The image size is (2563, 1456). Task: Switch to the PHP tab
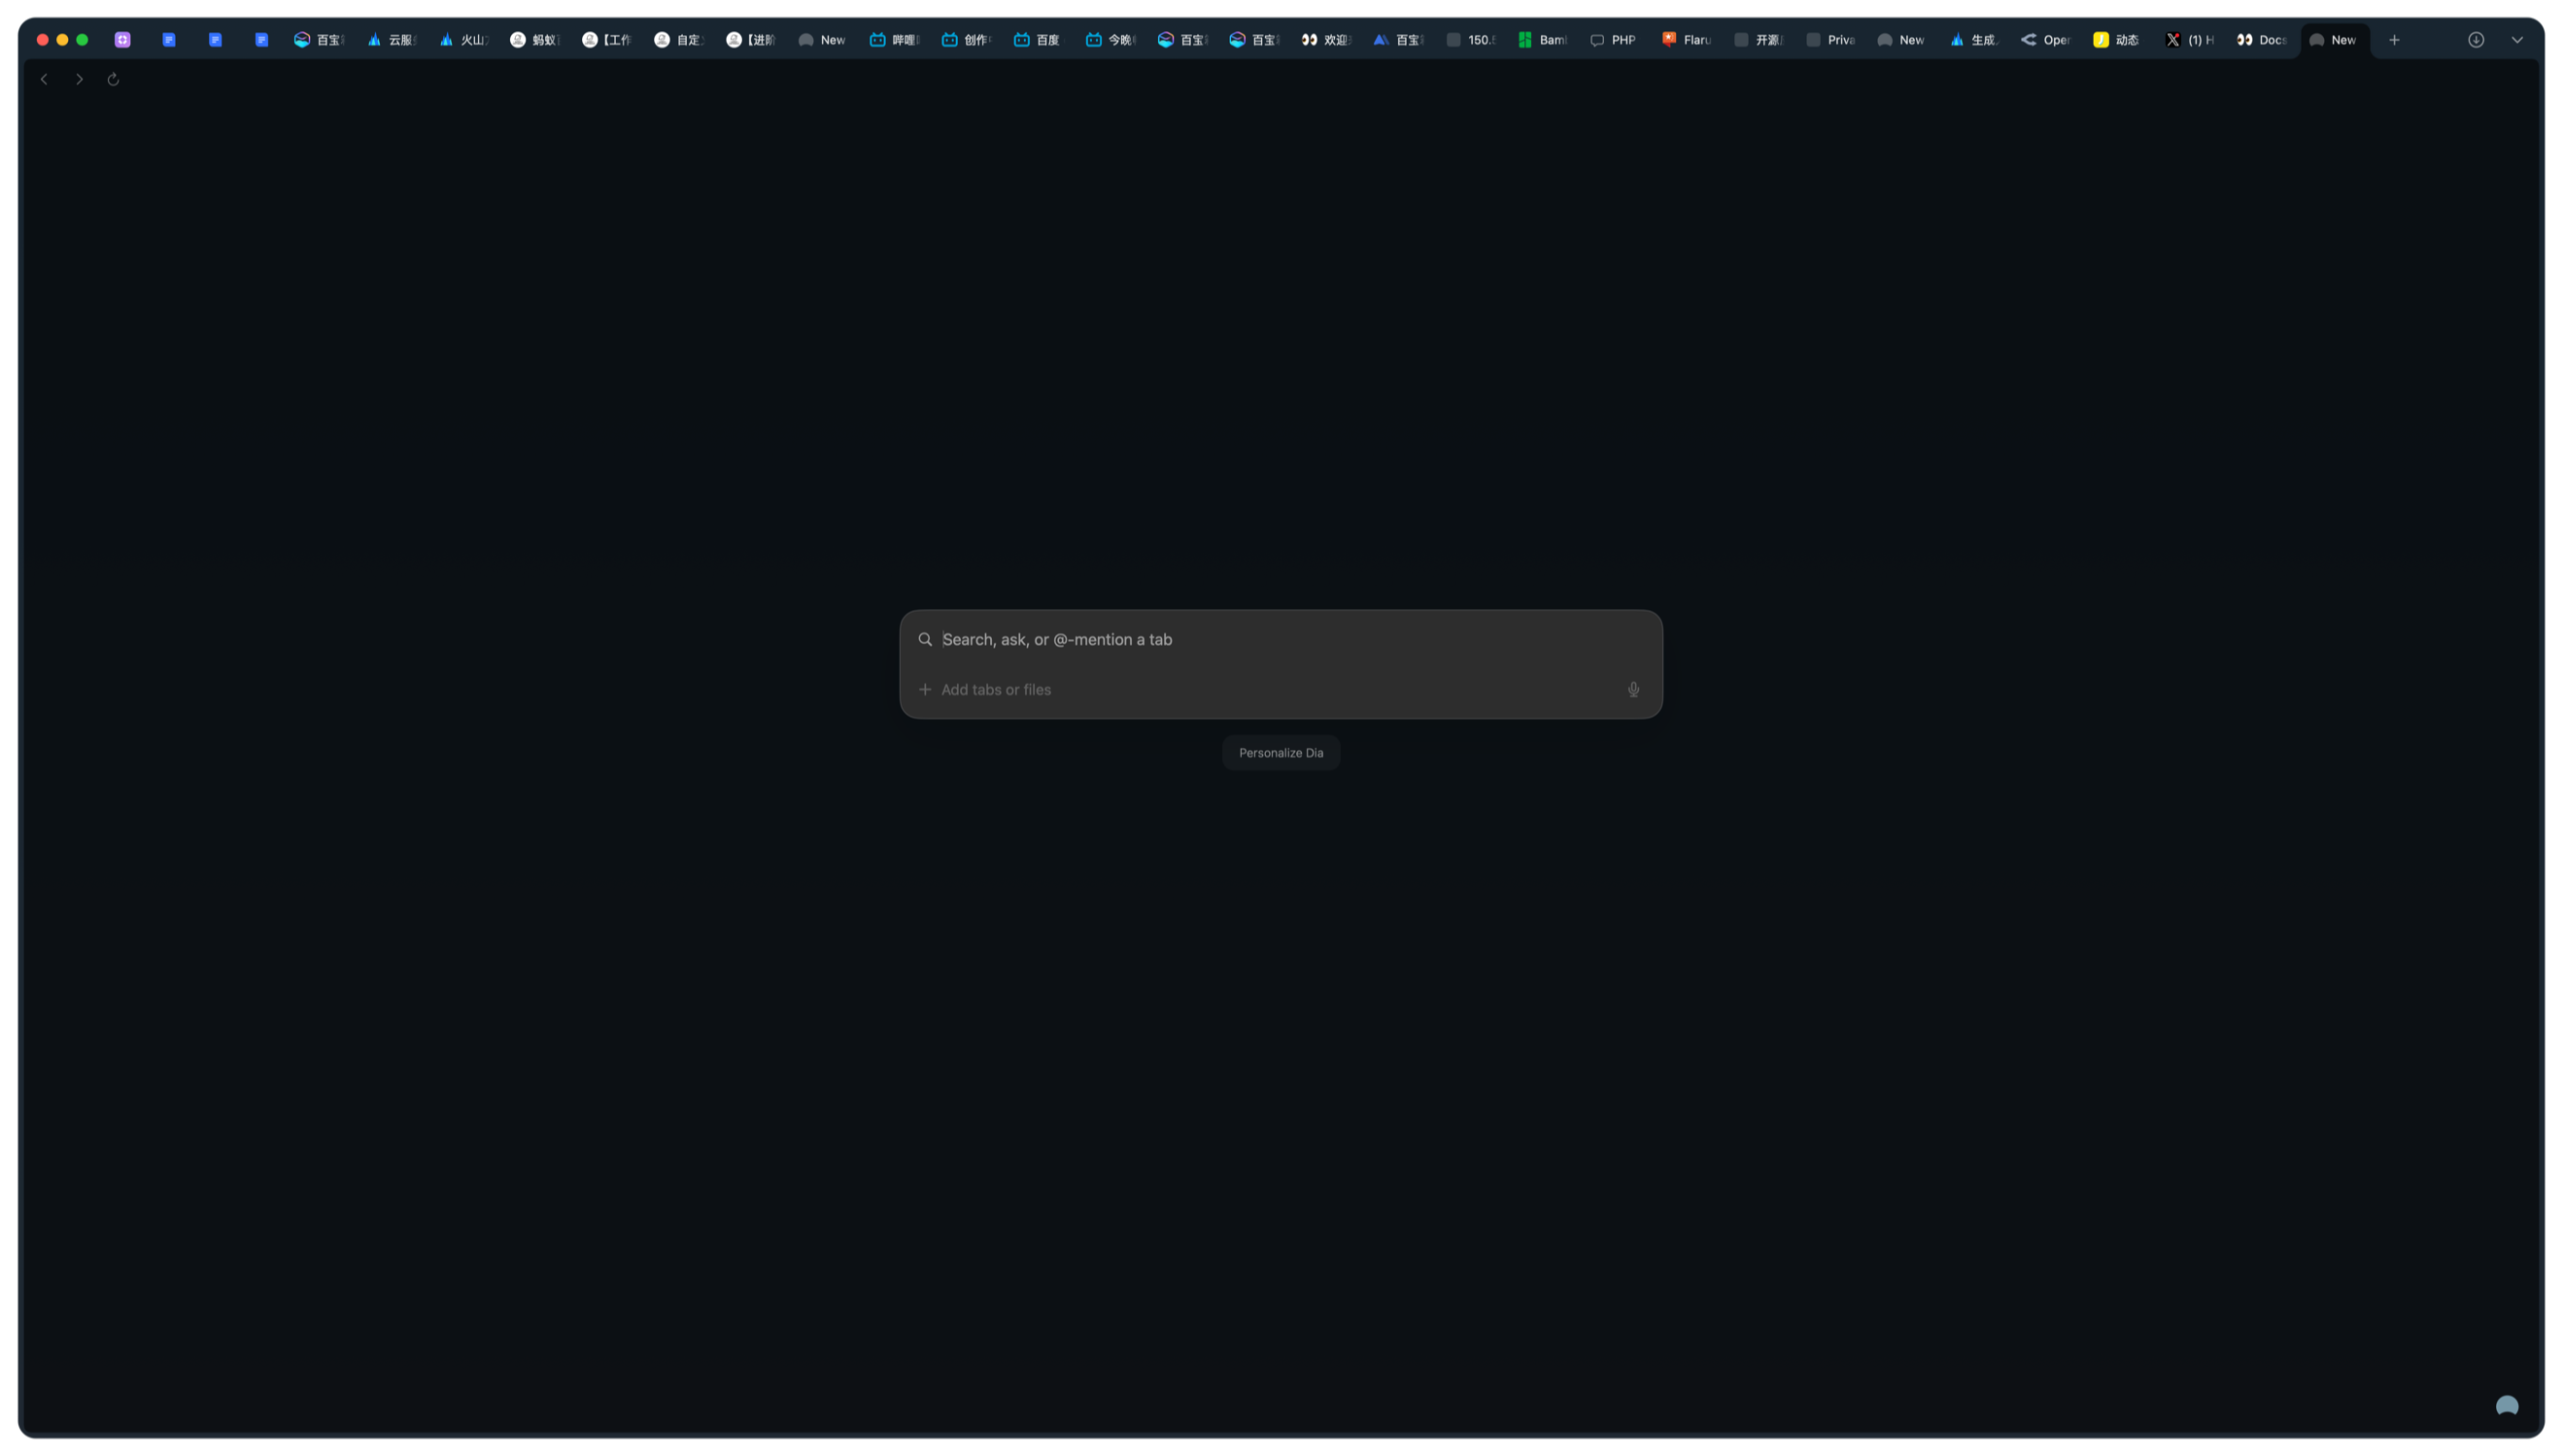click(x=1613, y=40)
